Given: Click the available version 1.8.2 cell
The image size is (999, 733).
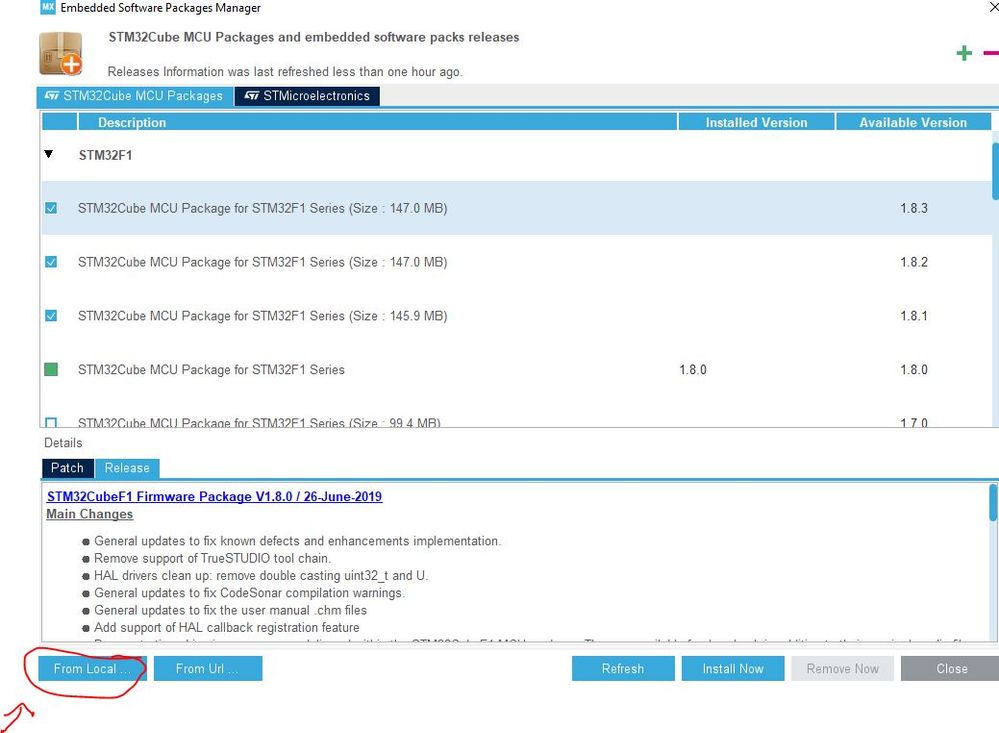Looking at the screenshot, I should (914, 262).
